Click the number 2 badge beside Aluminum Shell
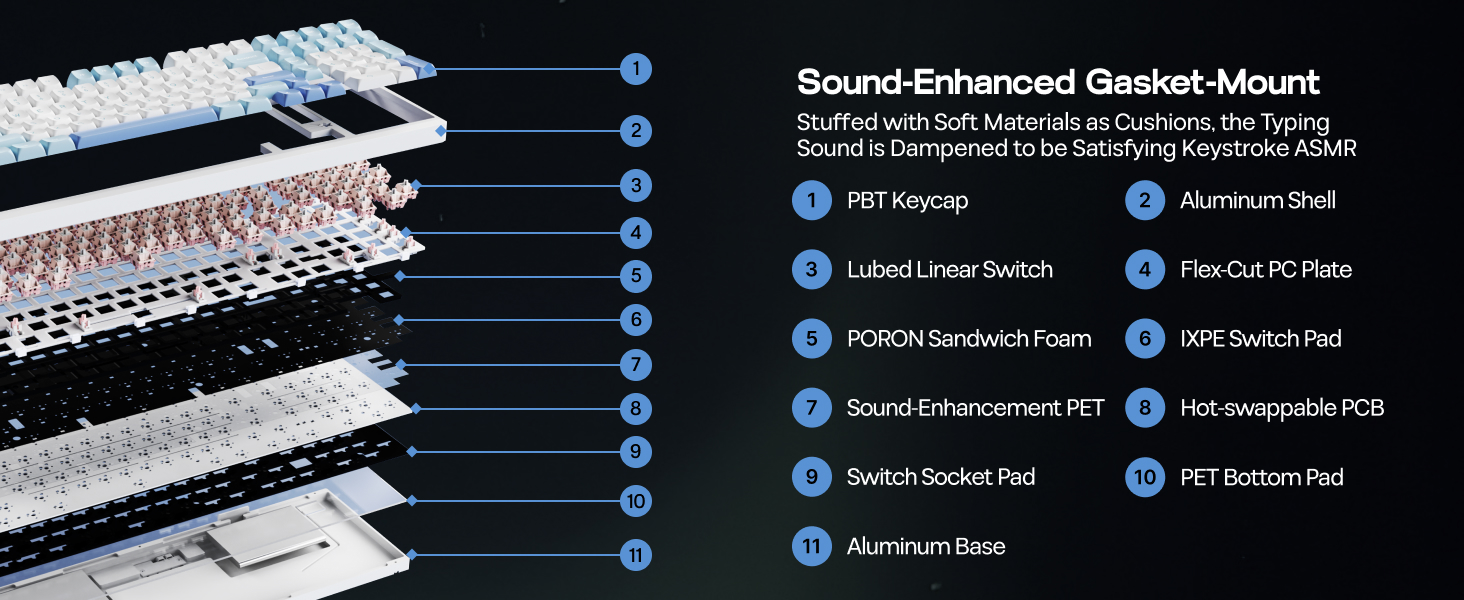The image size is (1464, 600). [1144, 201]
